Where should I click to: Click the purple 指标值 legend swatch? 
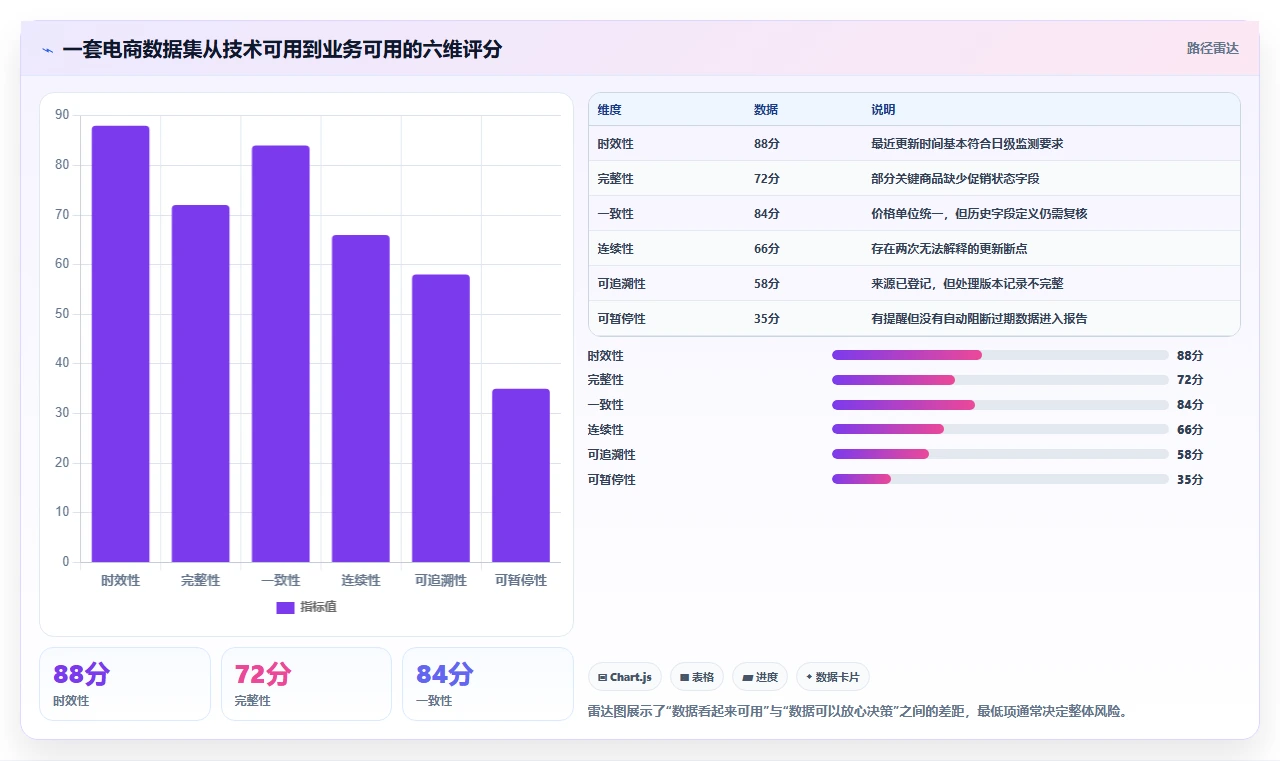coord(285,607)
